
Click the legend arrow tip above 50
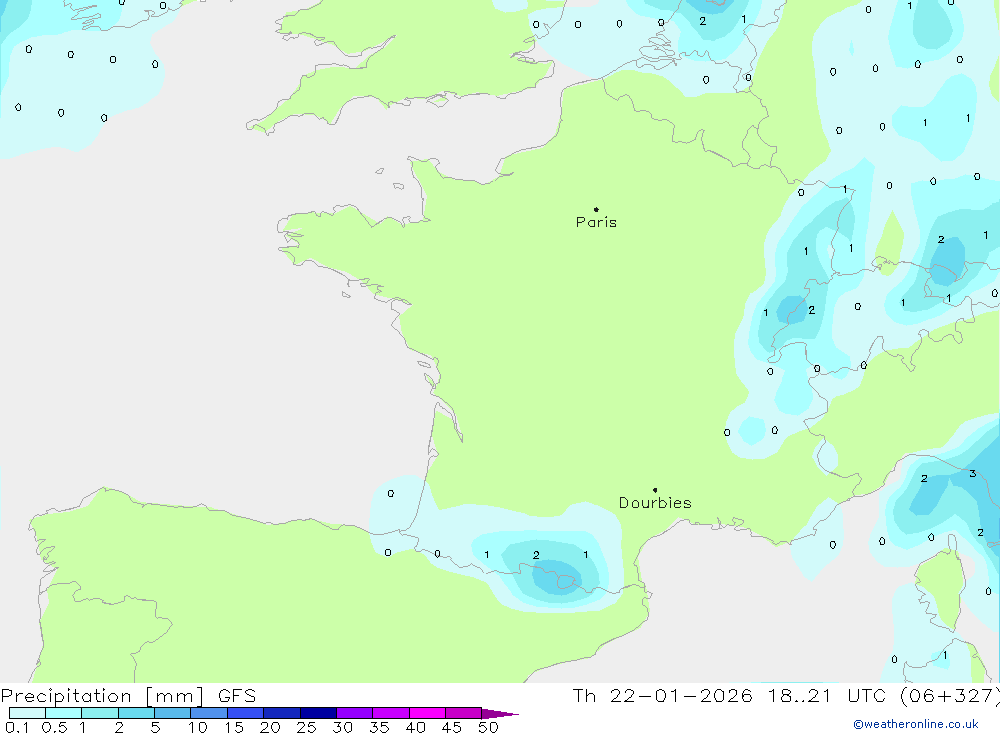500,713
